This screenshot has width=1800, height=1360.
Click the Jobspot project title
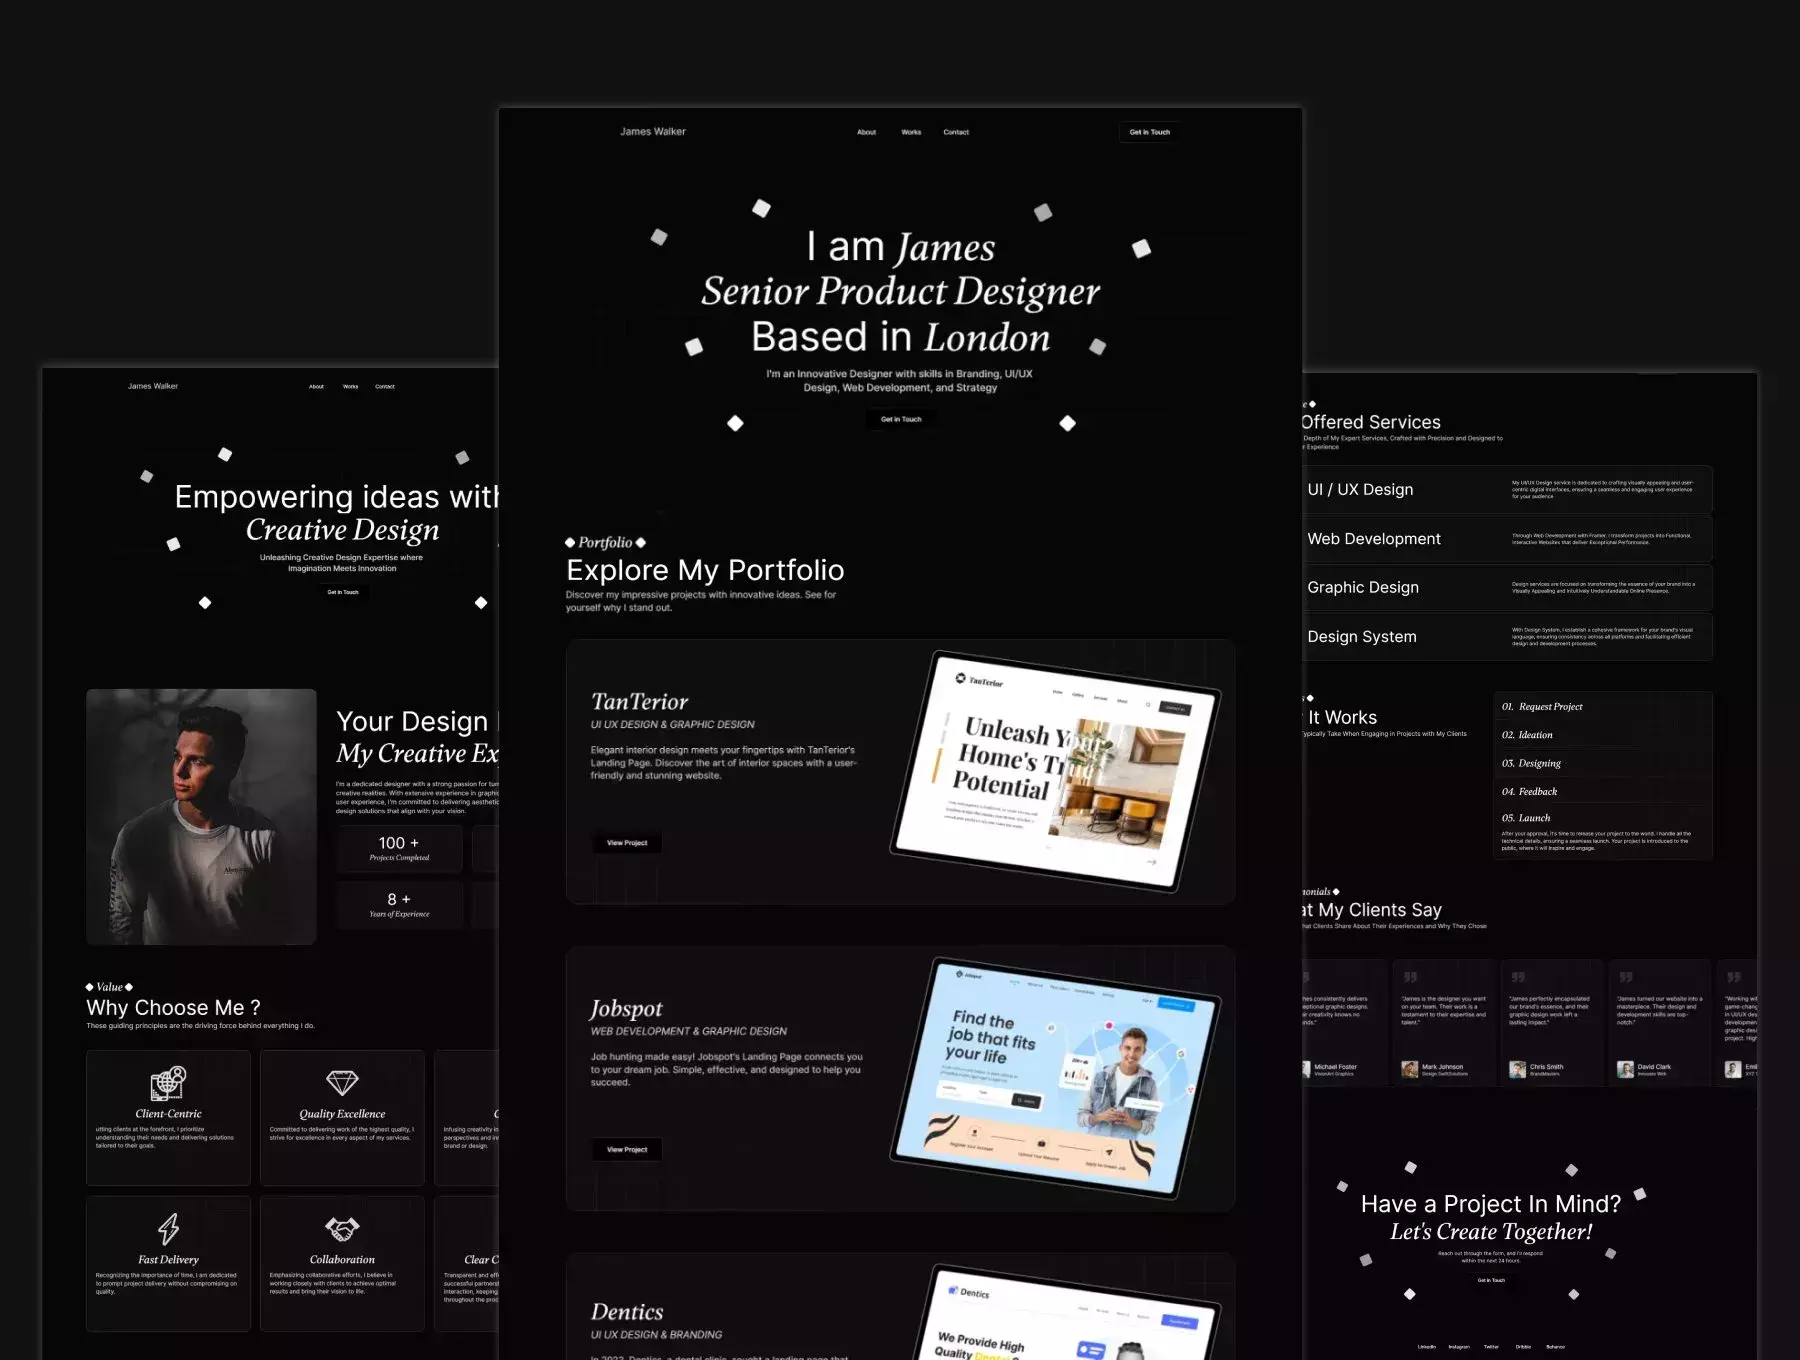(x=626, y=1009)
